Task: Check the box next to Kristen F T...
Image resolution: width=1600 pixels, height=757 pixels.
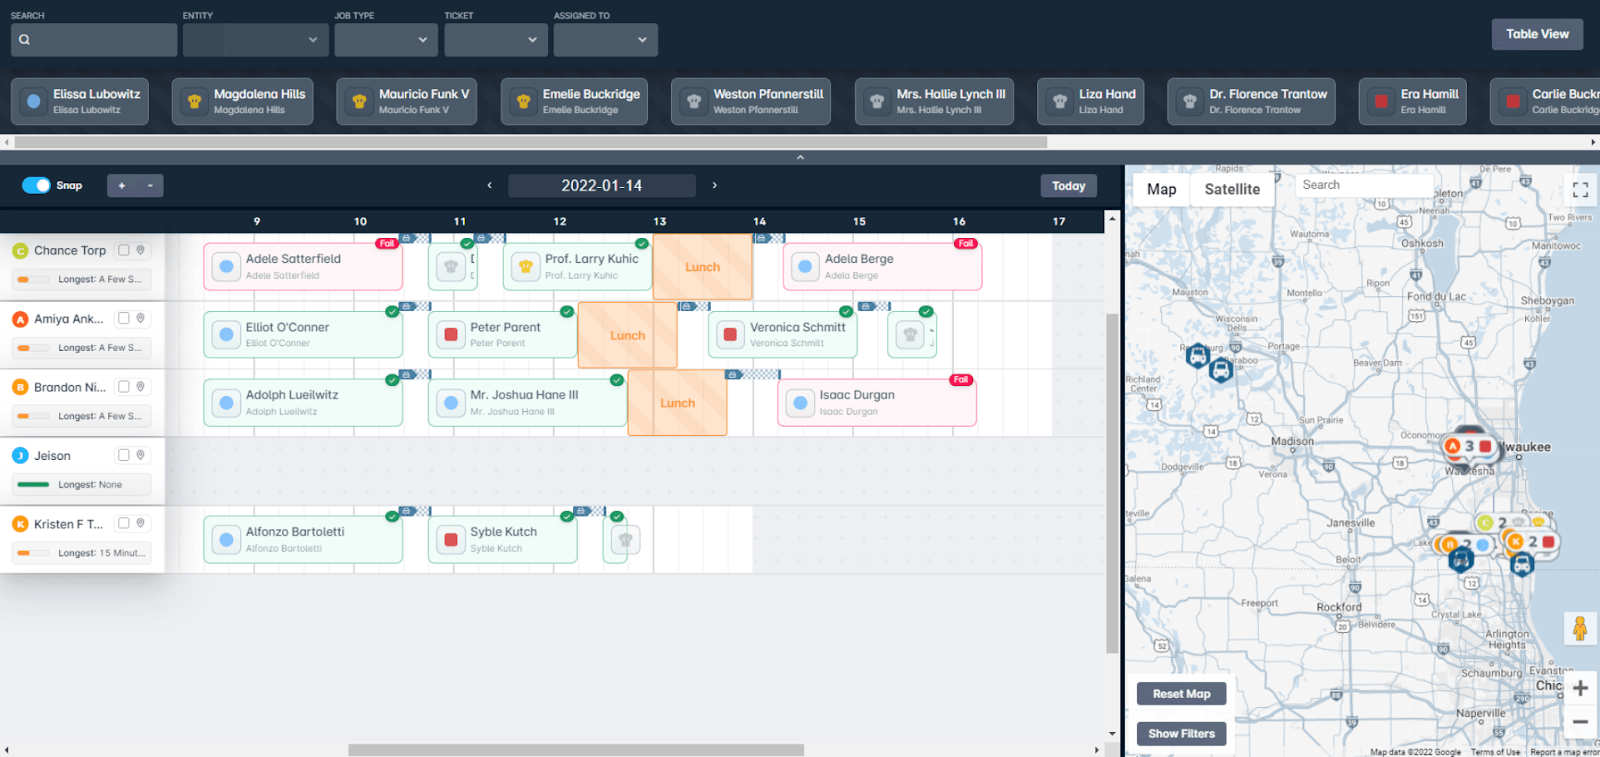Action: coord(124,523)
